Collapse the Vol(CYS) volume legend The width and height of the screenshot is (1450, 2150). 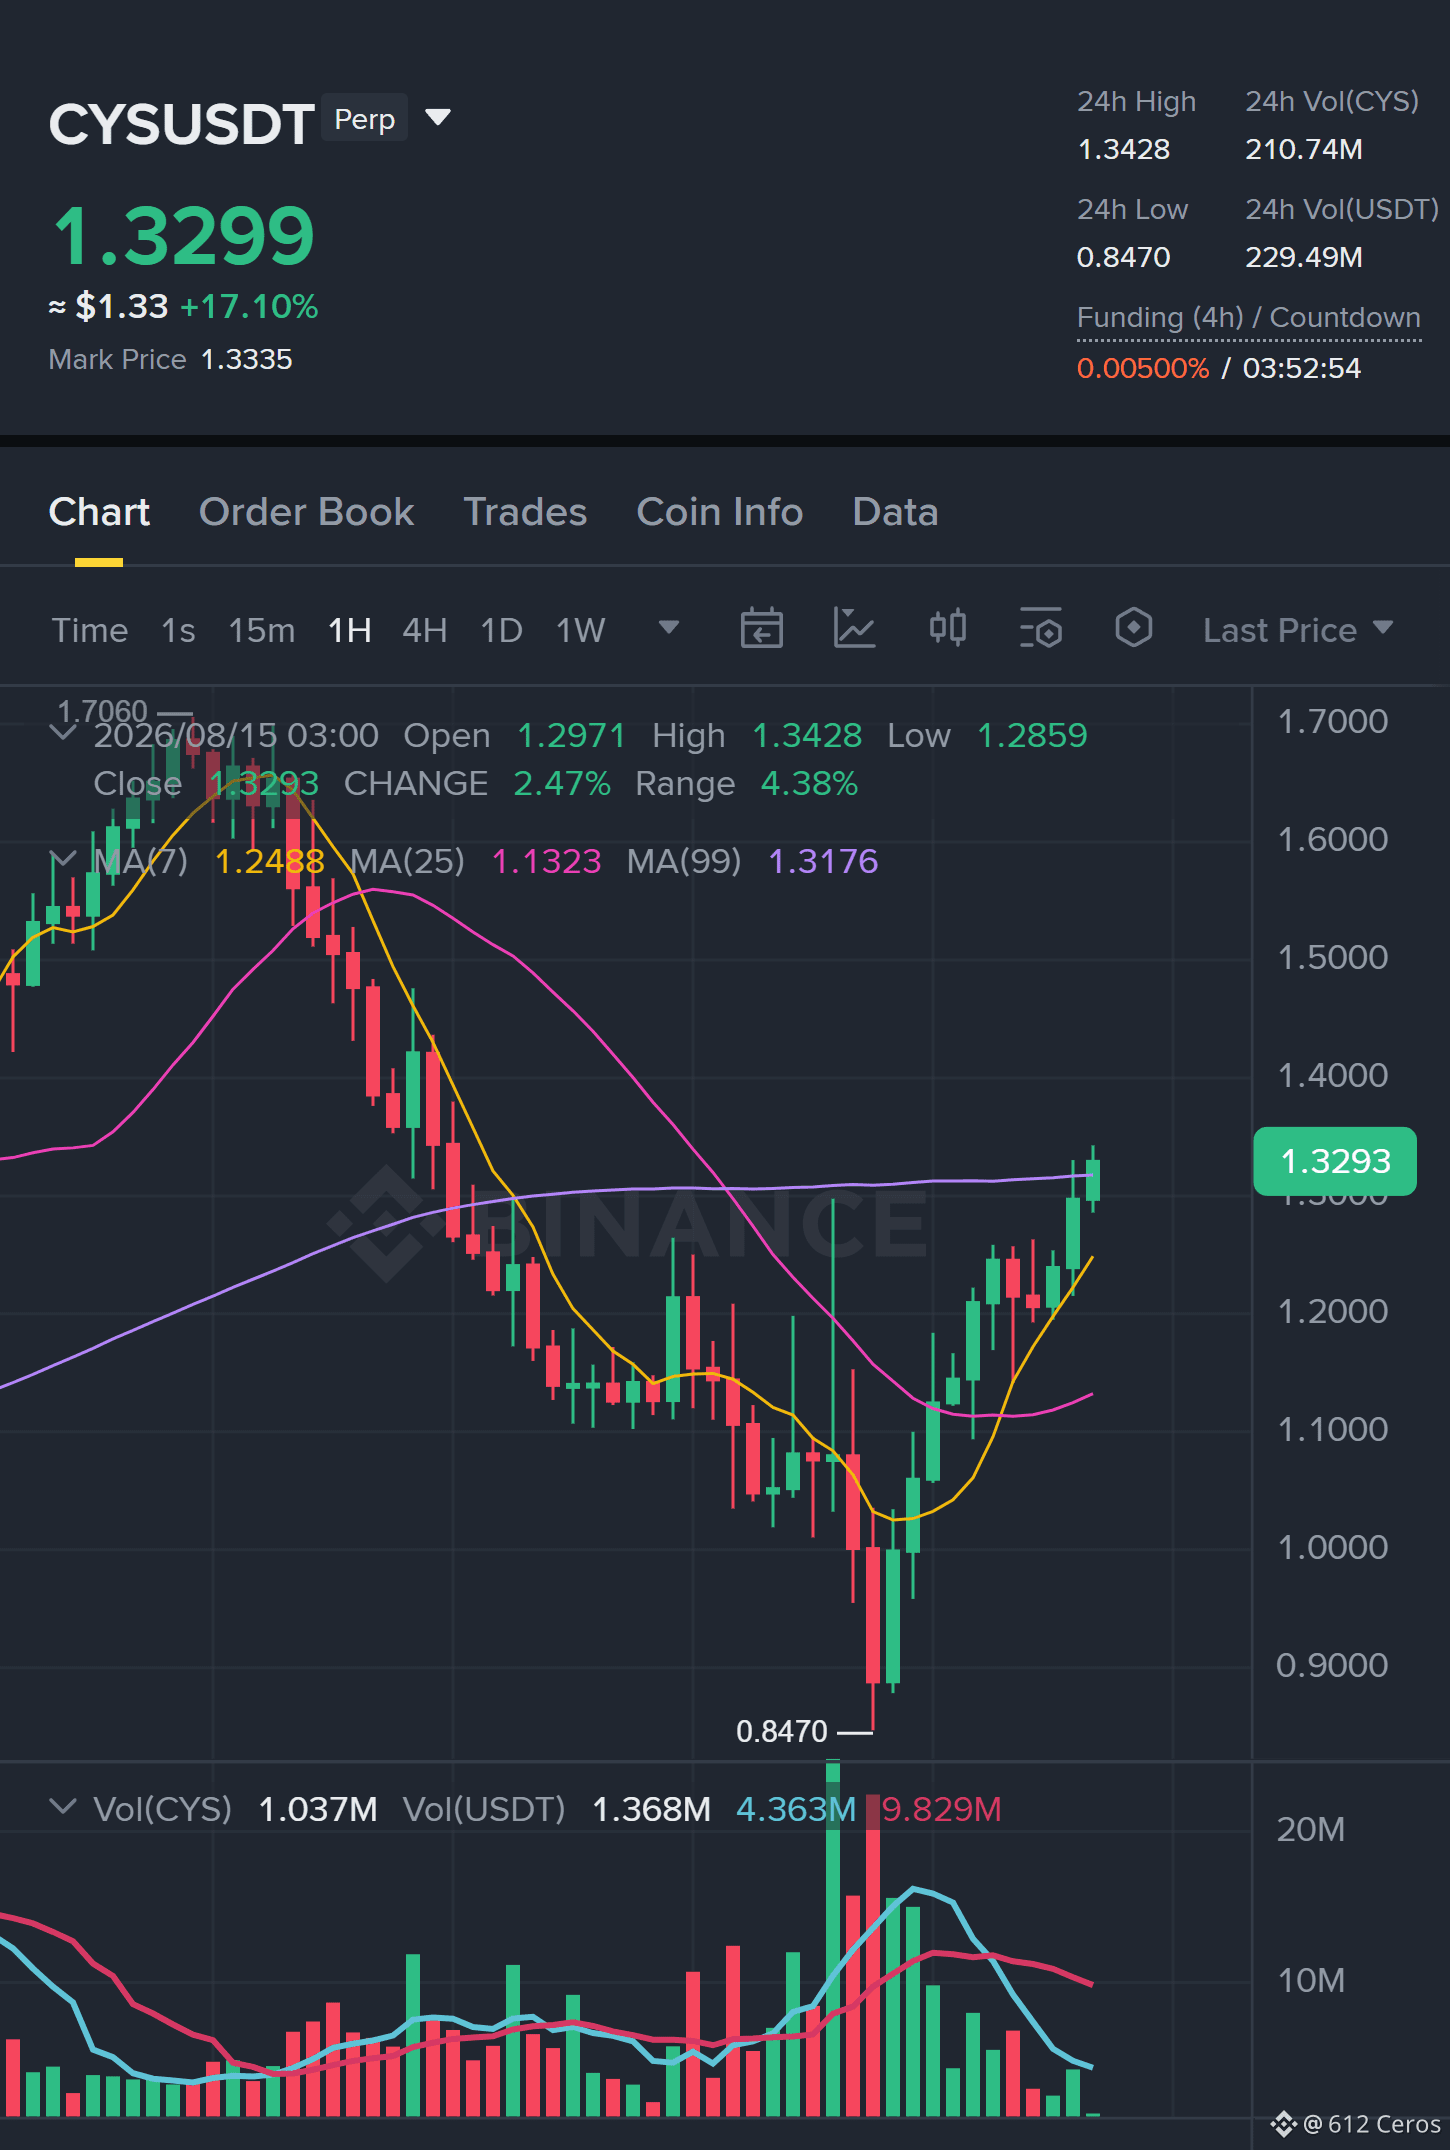(63, 1807)
